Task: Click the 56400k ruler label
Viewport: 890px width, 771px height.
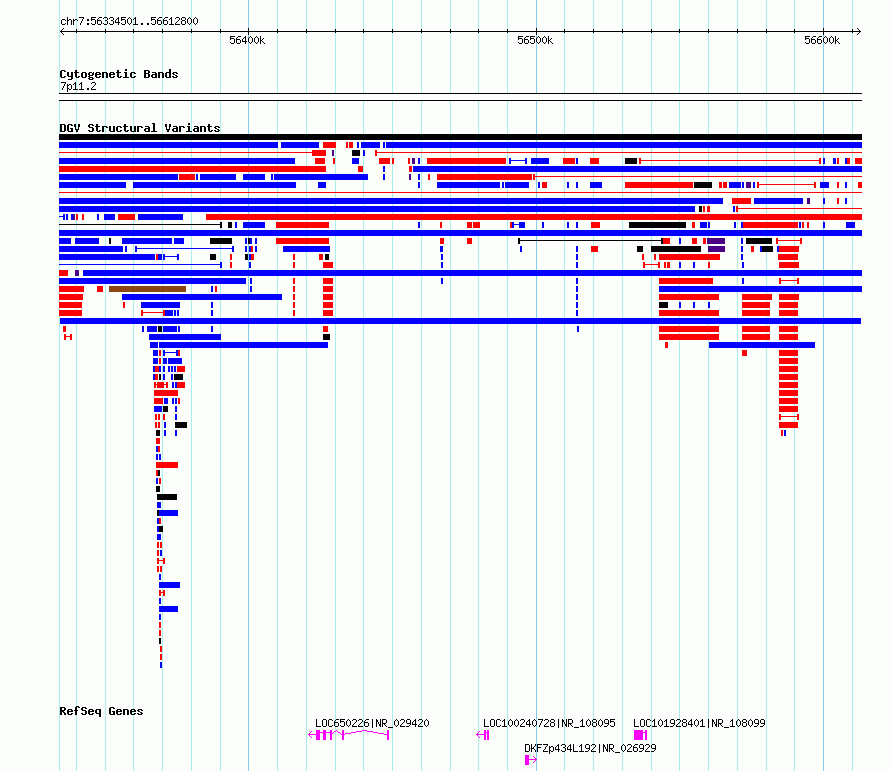Action: (247, 40)
